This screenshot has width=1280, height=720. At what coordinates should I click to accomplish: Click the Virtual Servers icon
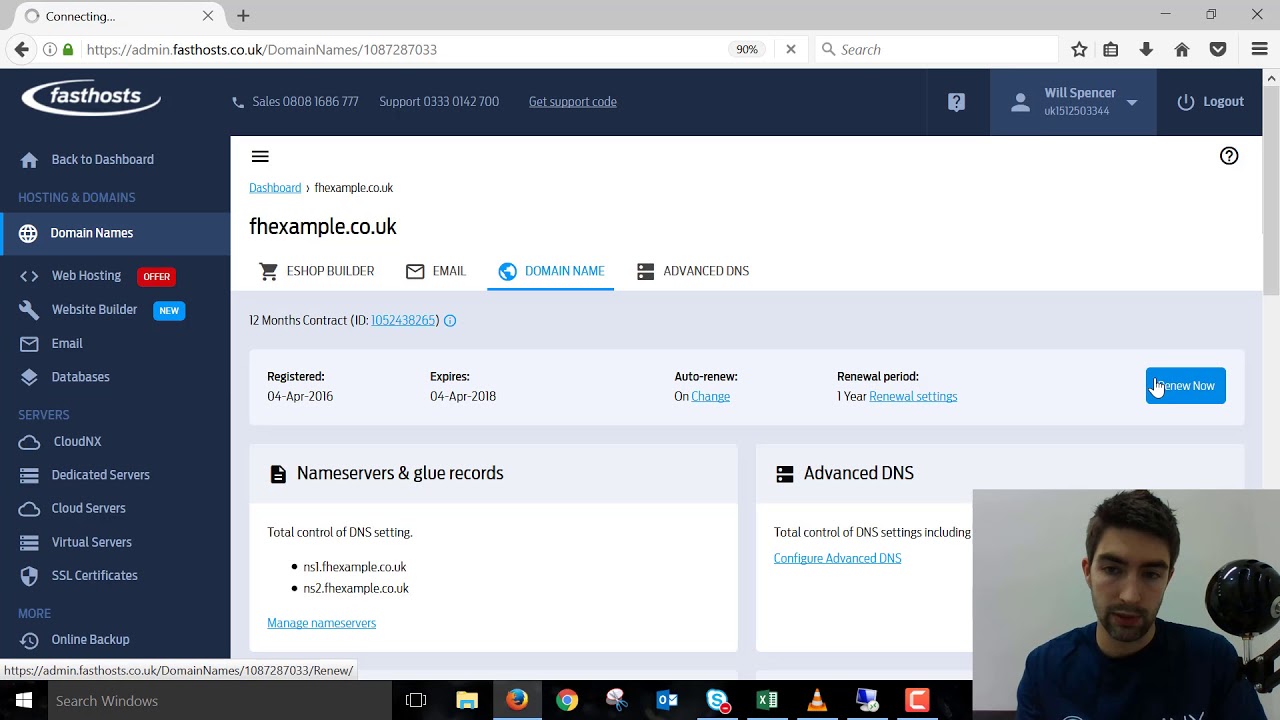pyautogui.click(x=29, y=542)
